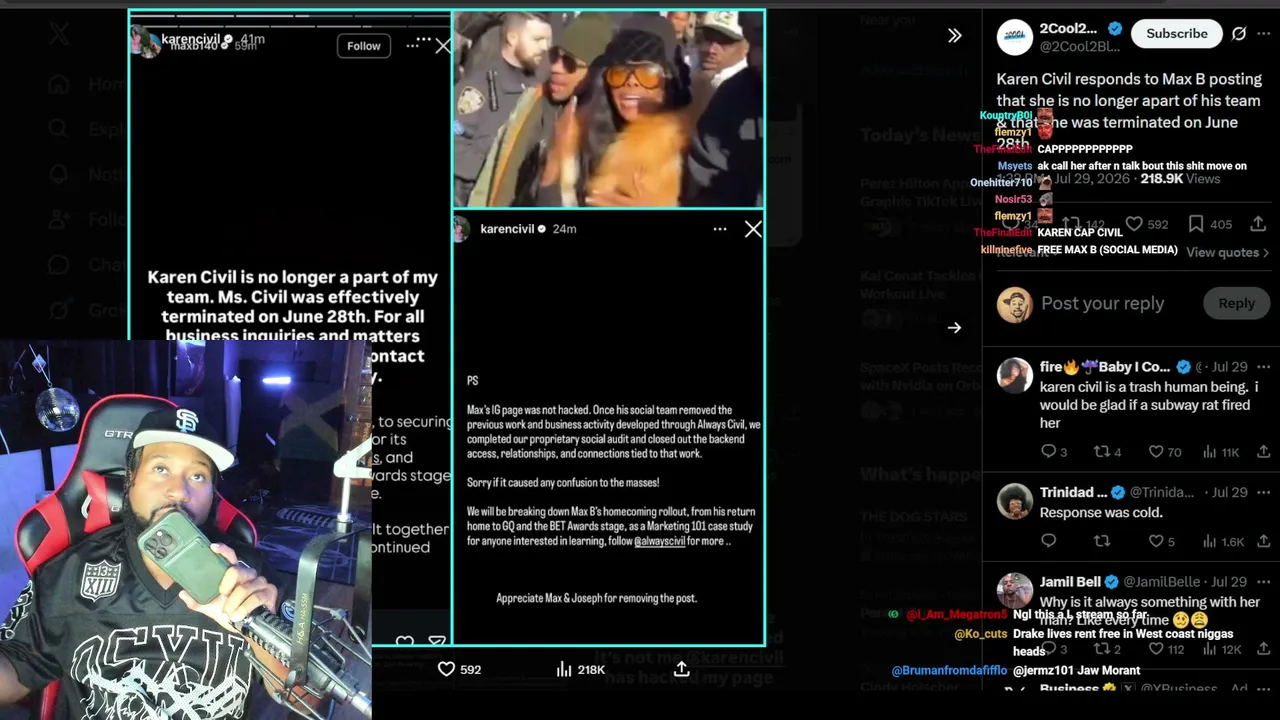The image size is (1280, 720).
Task: Open more options for 2Cool2 post
Action: (1265, 33)
